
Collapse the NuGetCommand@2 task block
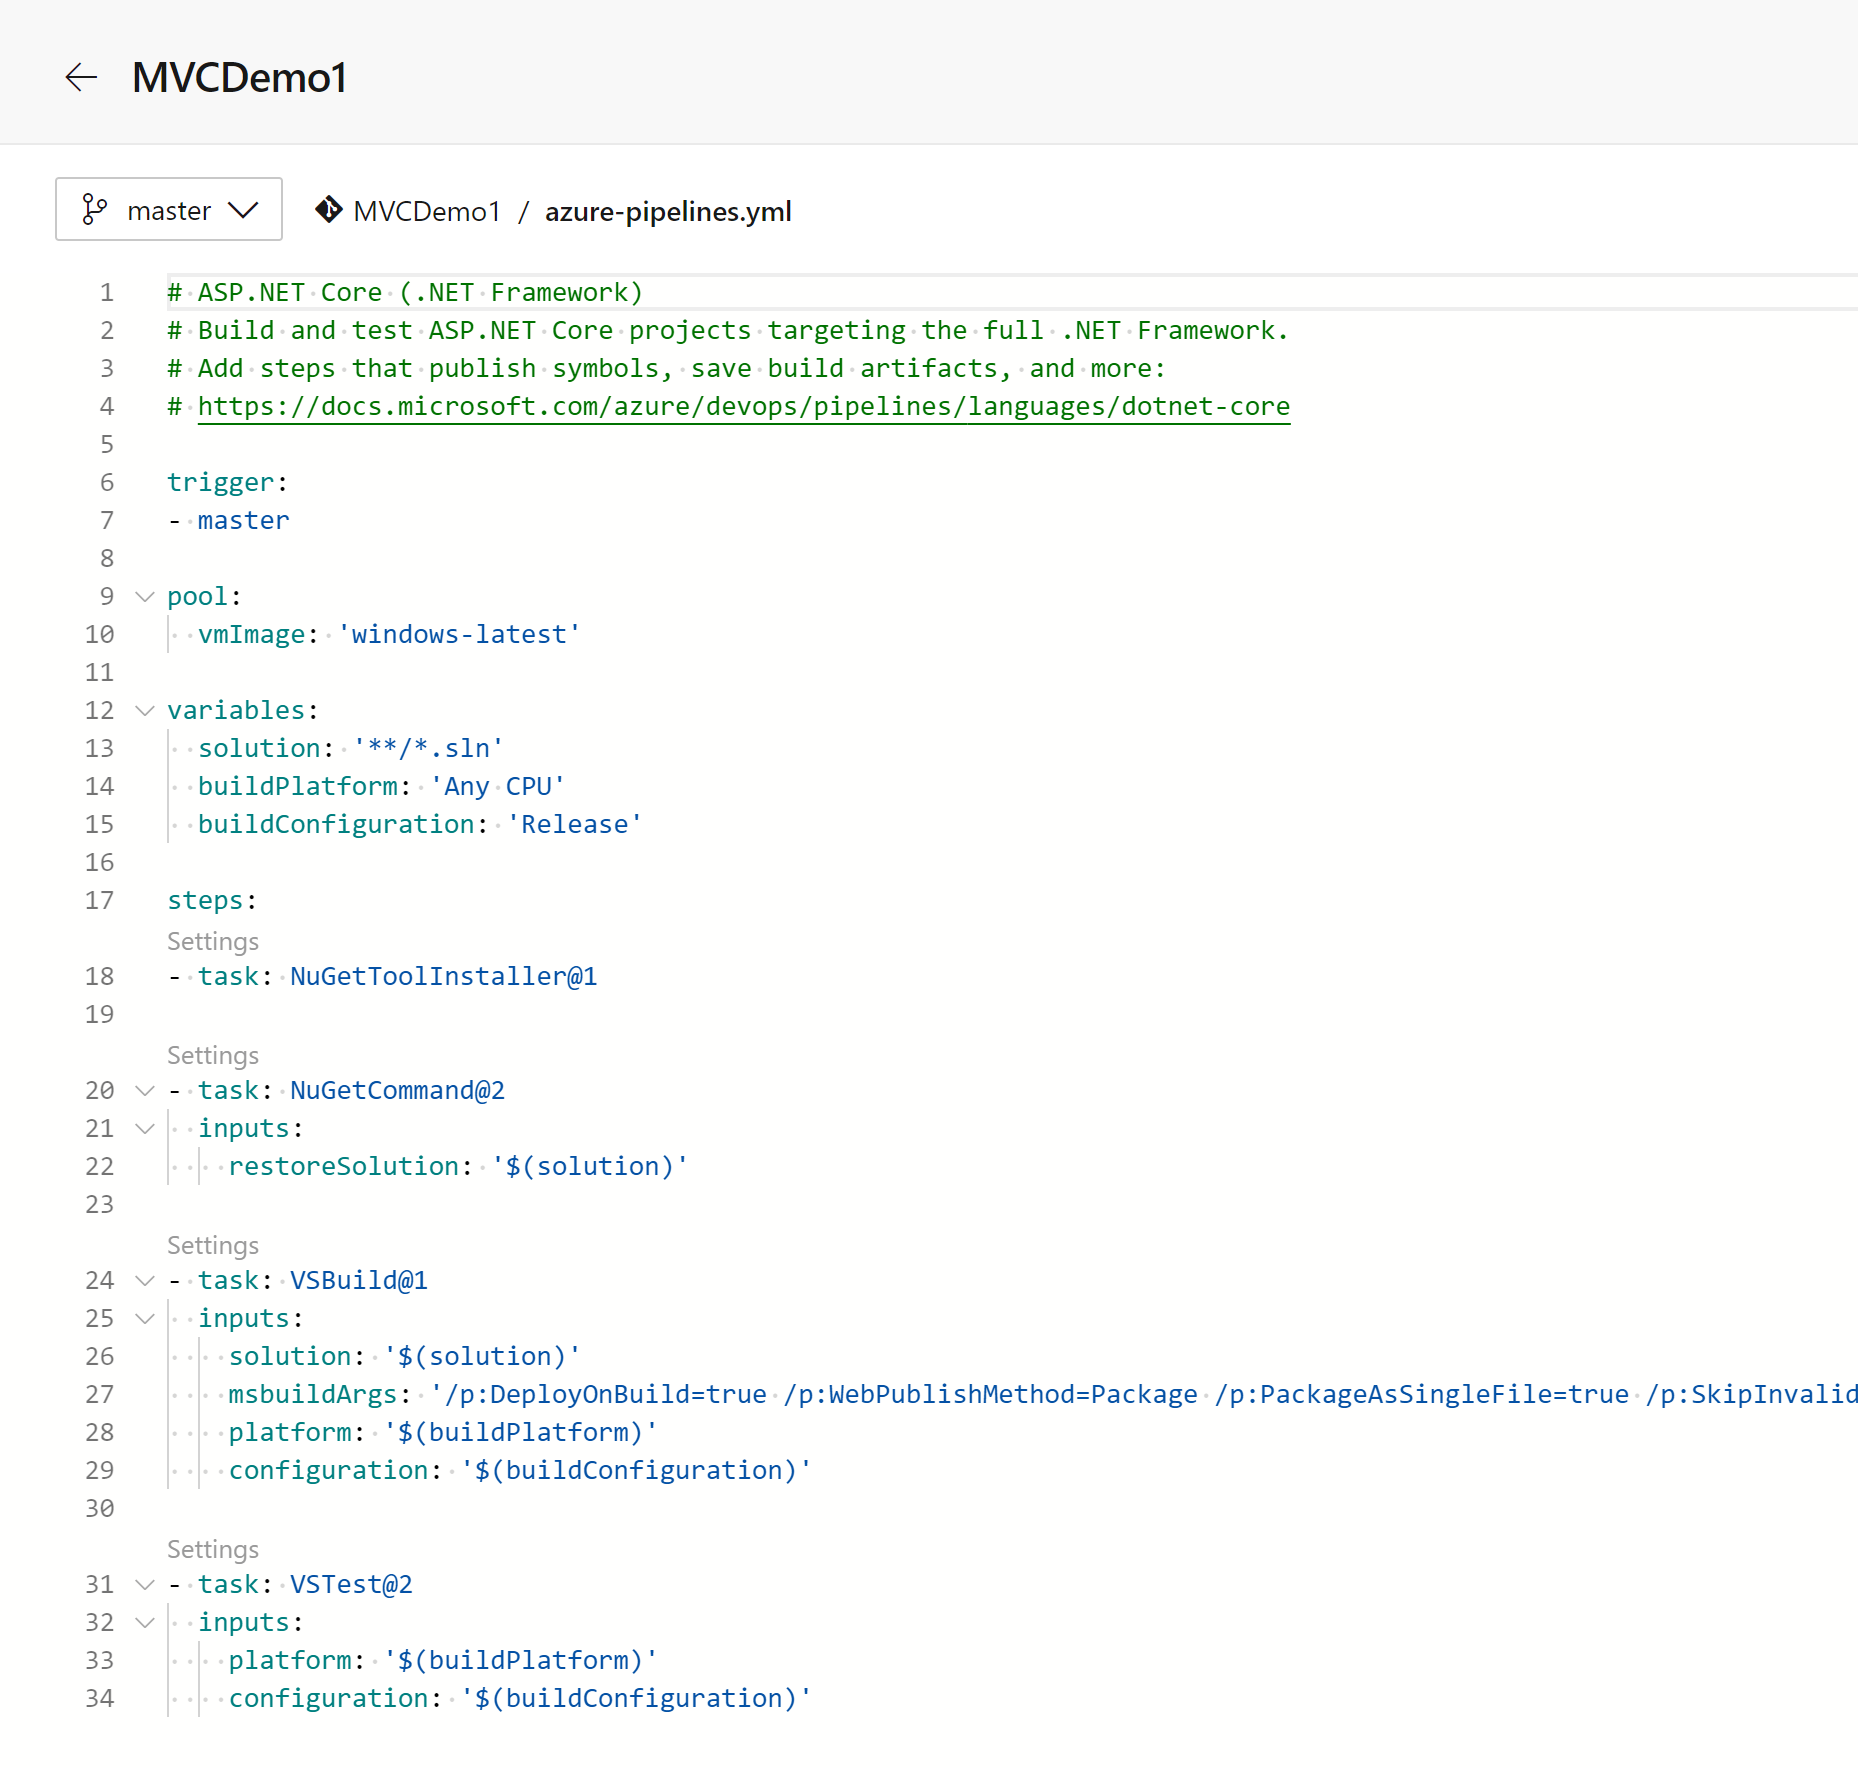click(144, 1090)
